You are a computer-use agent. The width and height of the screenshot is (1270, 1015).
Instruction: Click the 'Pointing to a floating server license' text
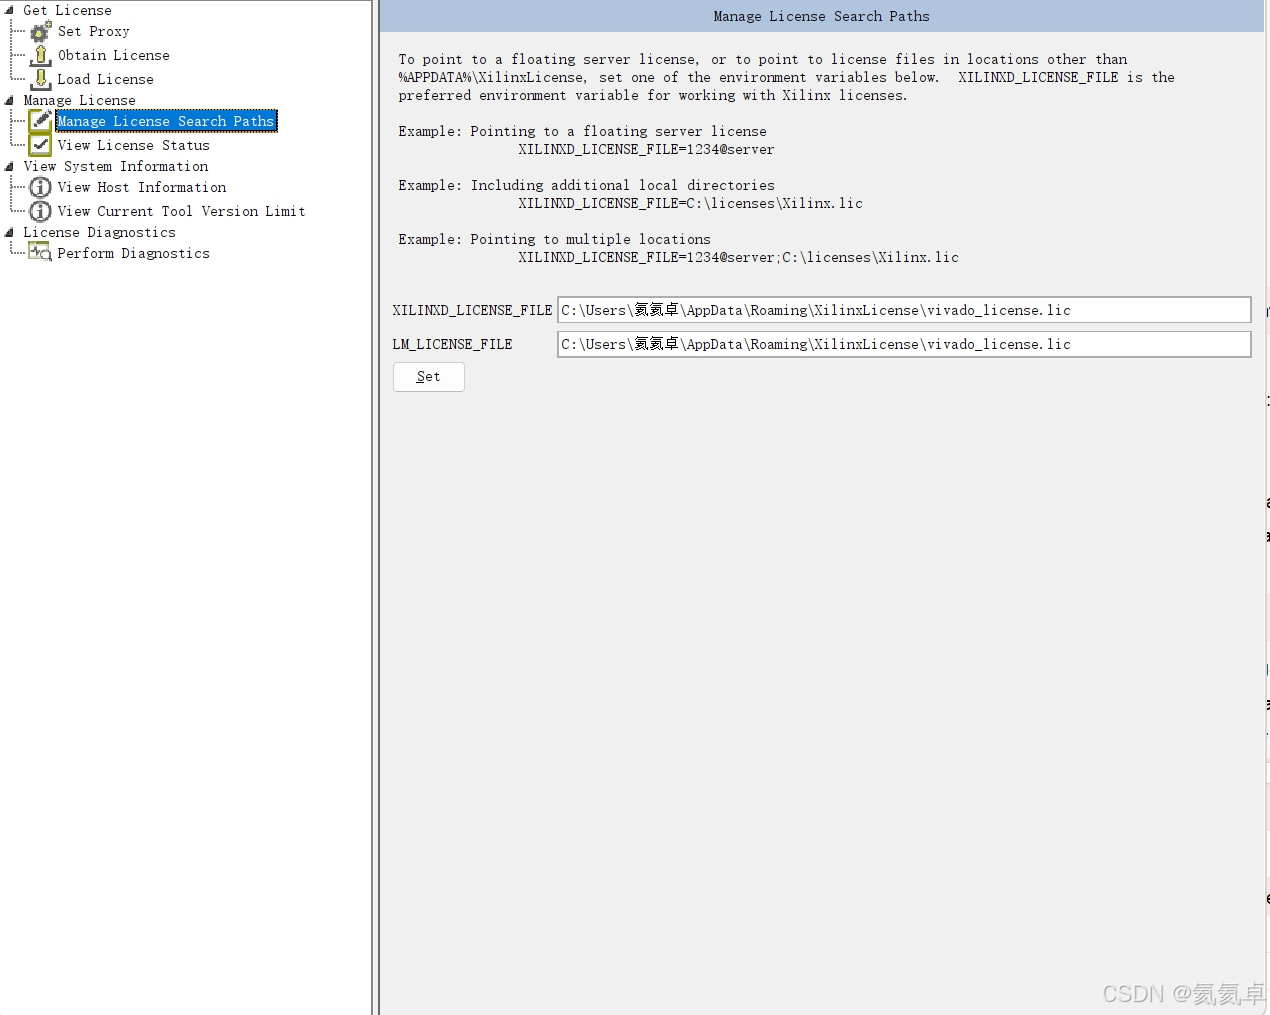pyautogui.click(x=619, y=132)
